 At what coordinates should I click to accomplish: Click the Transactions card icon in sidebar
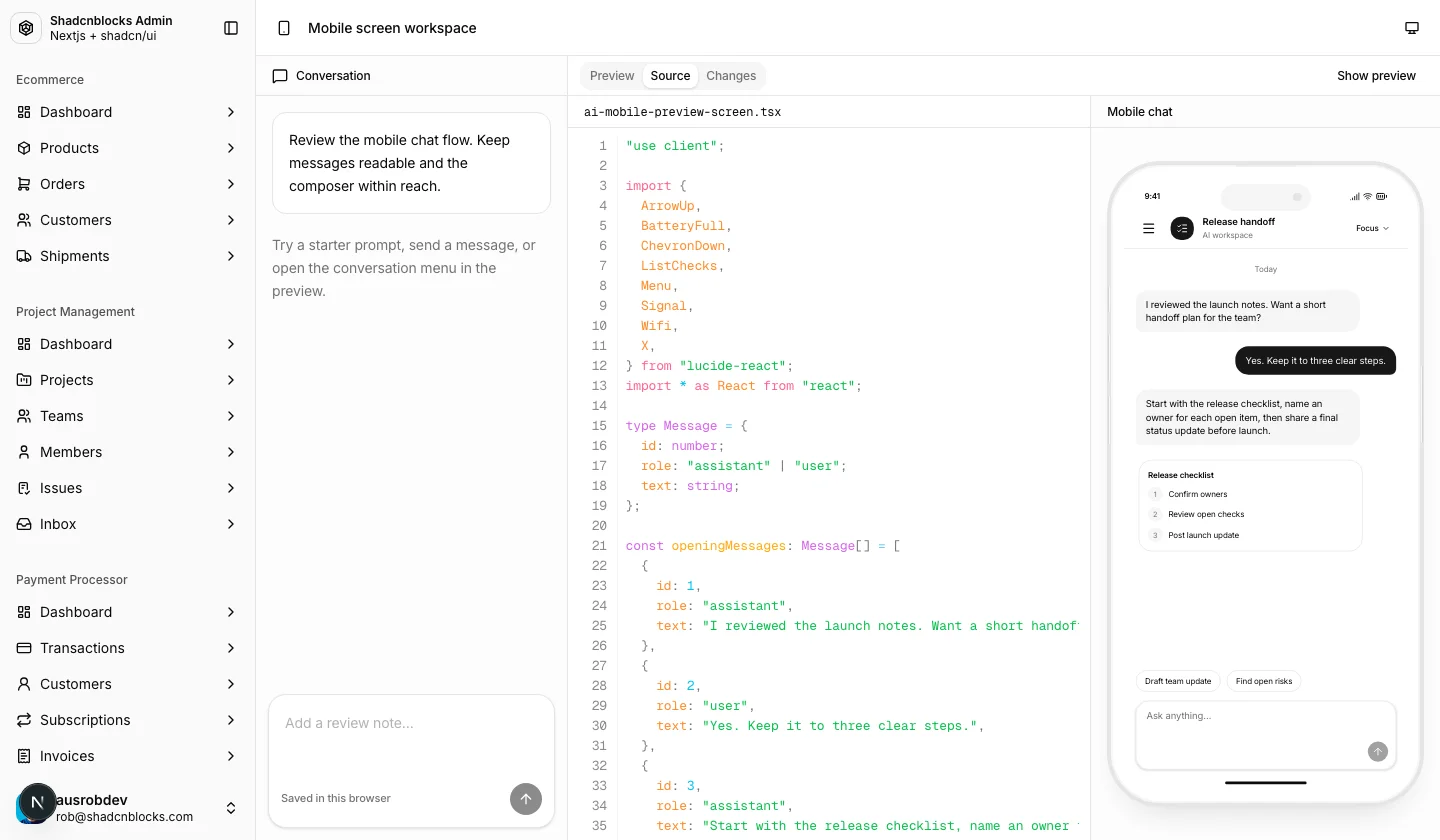pyautogui.click(x=24, y=648)
